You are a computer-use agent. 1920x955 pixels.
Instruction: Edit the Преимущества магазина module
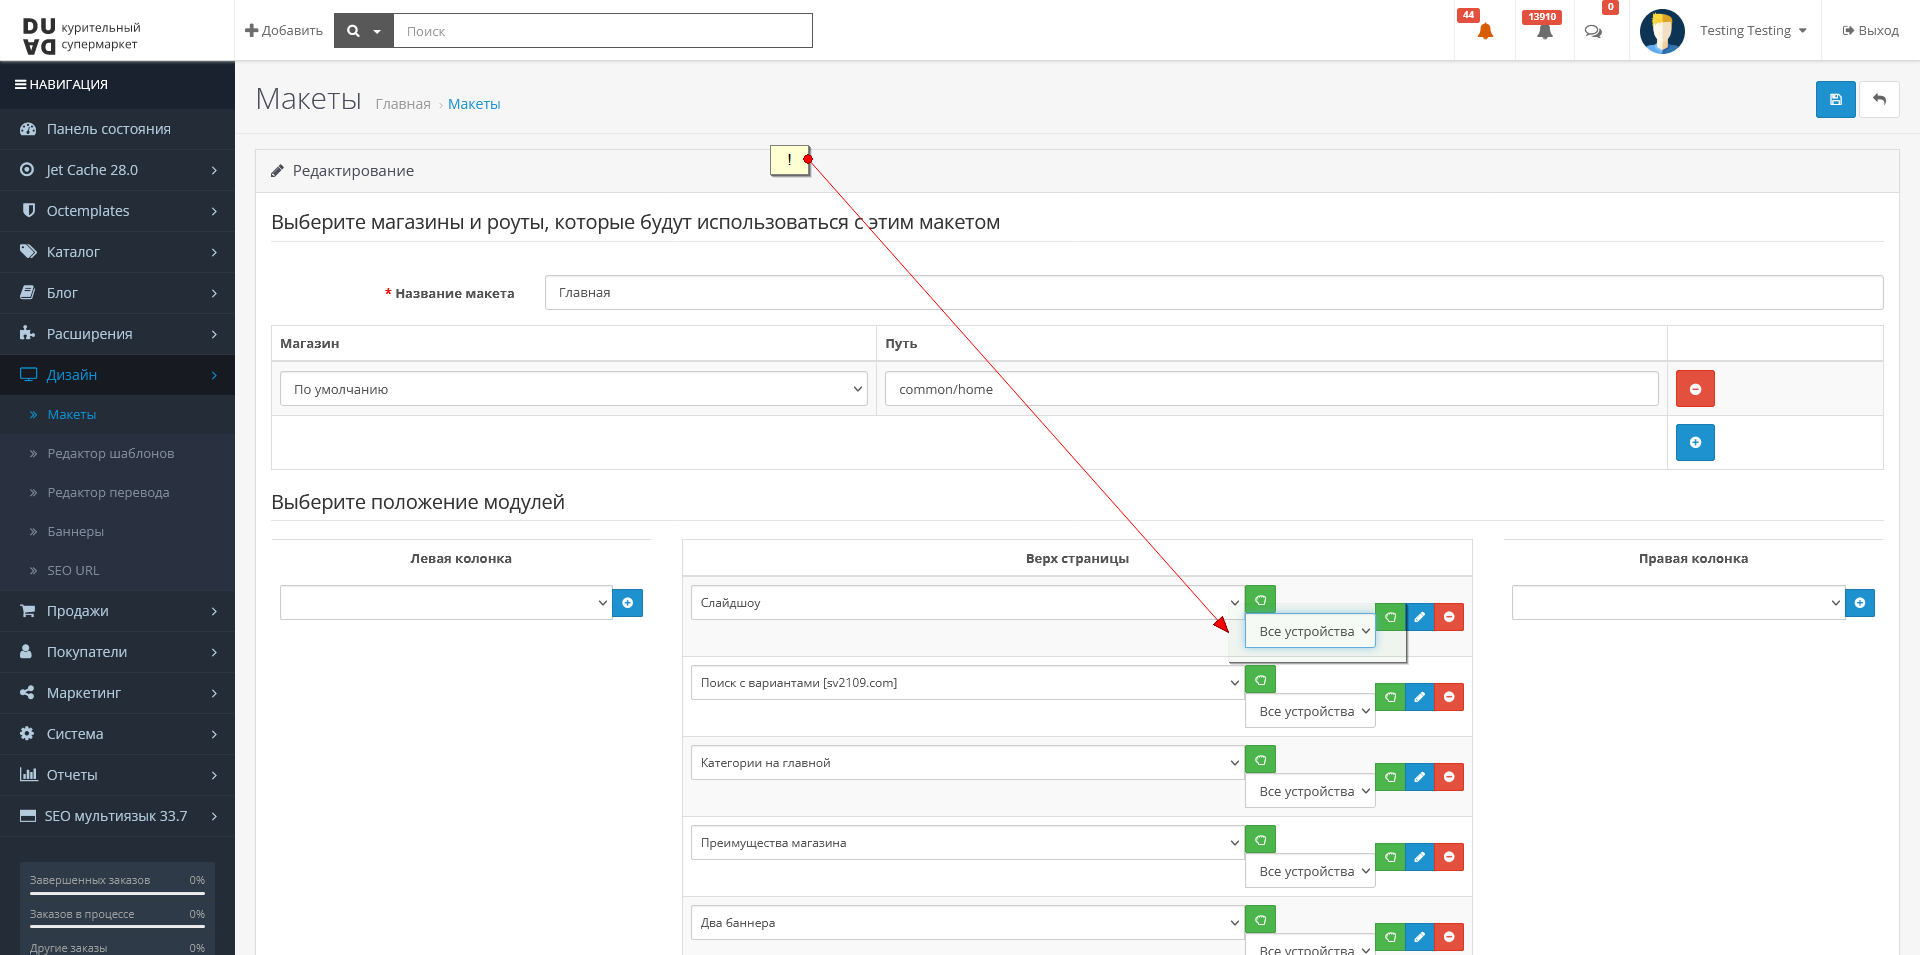[x=1419, y=857]
